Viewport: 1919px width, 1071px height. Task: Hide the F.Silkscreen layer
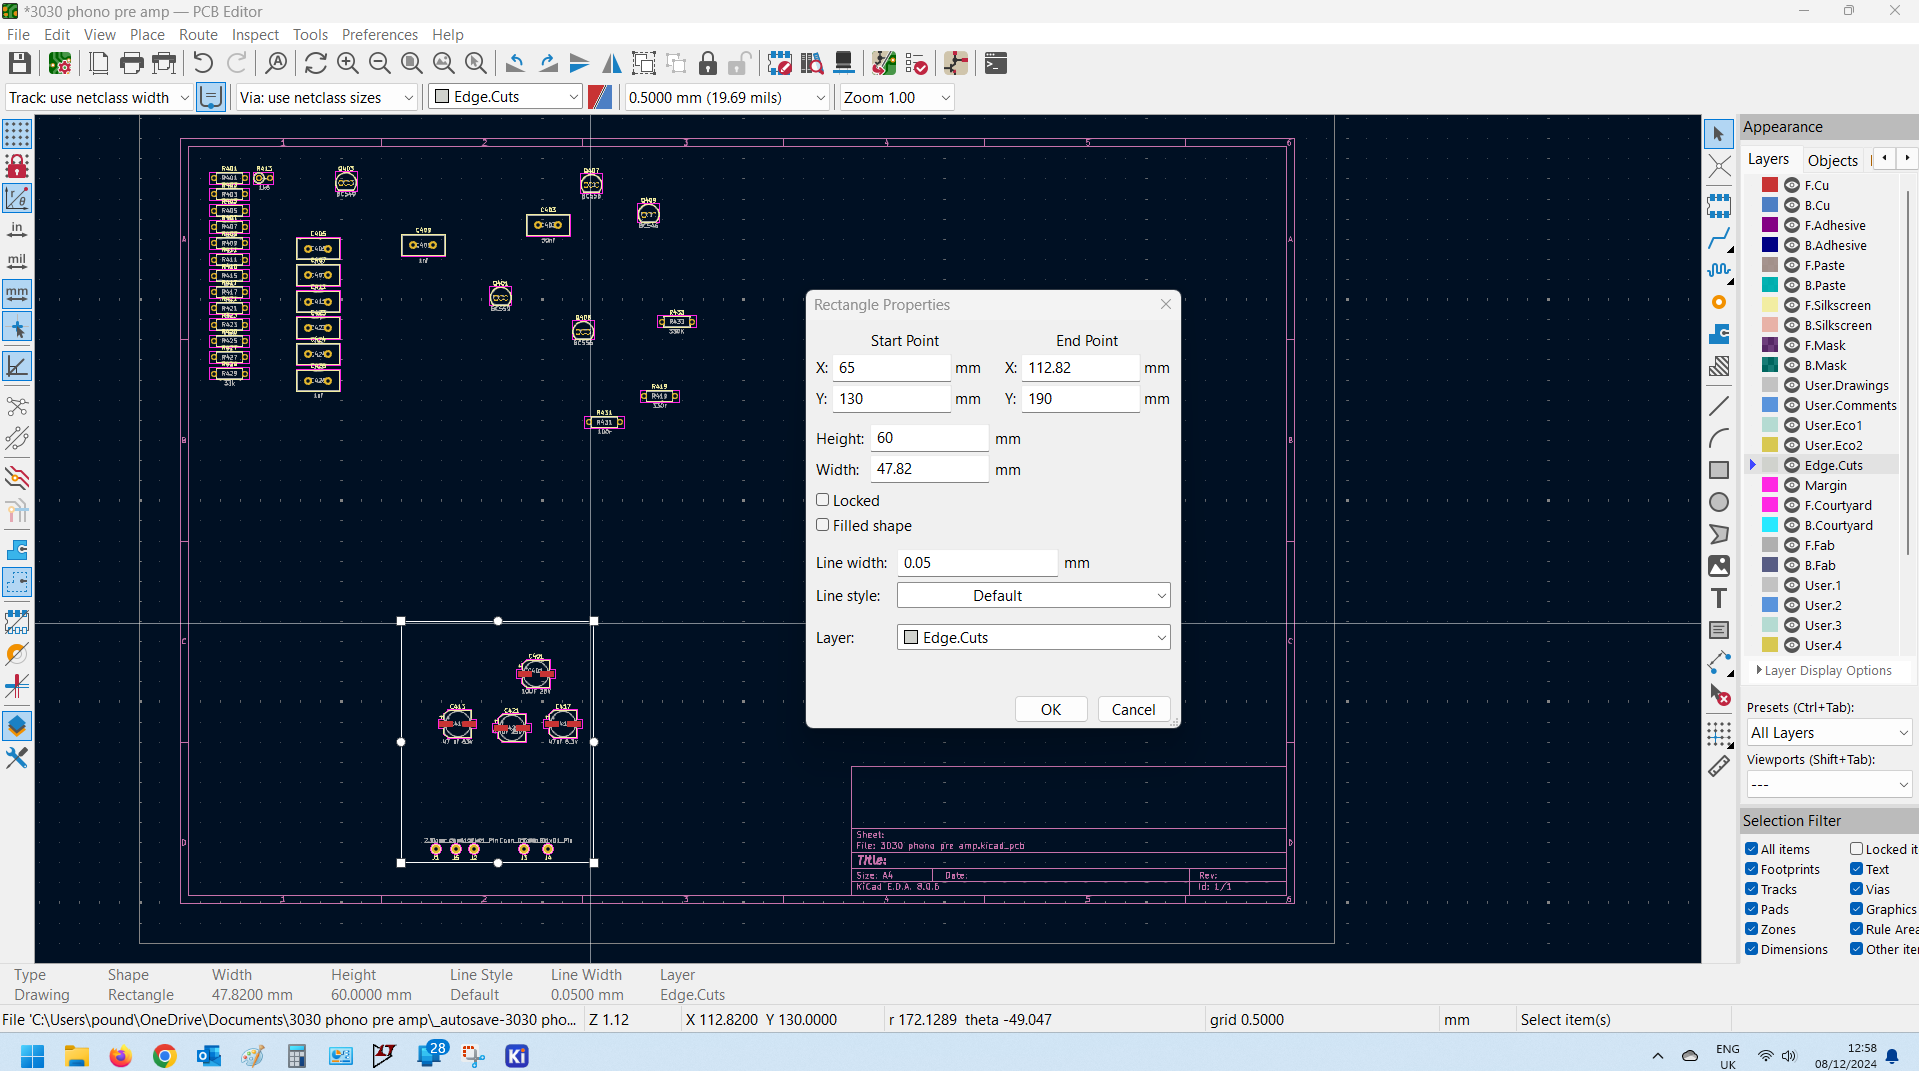click(x=1792, y=305)
